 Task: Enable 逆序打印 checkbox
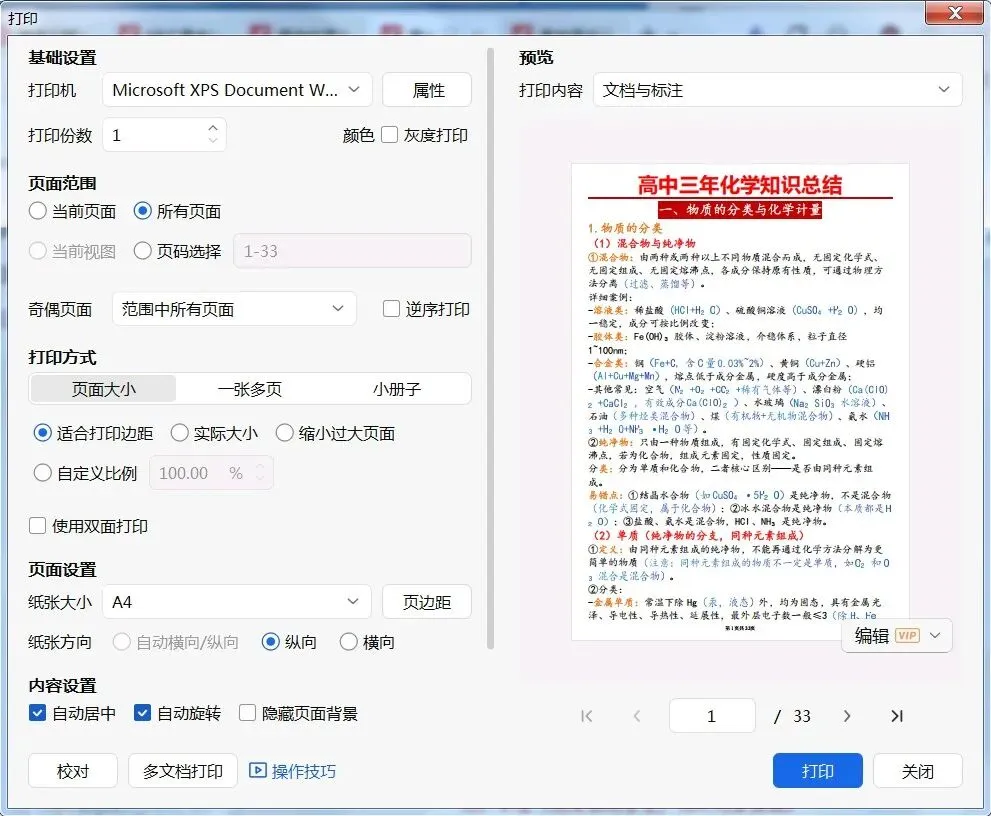[391, 309]
